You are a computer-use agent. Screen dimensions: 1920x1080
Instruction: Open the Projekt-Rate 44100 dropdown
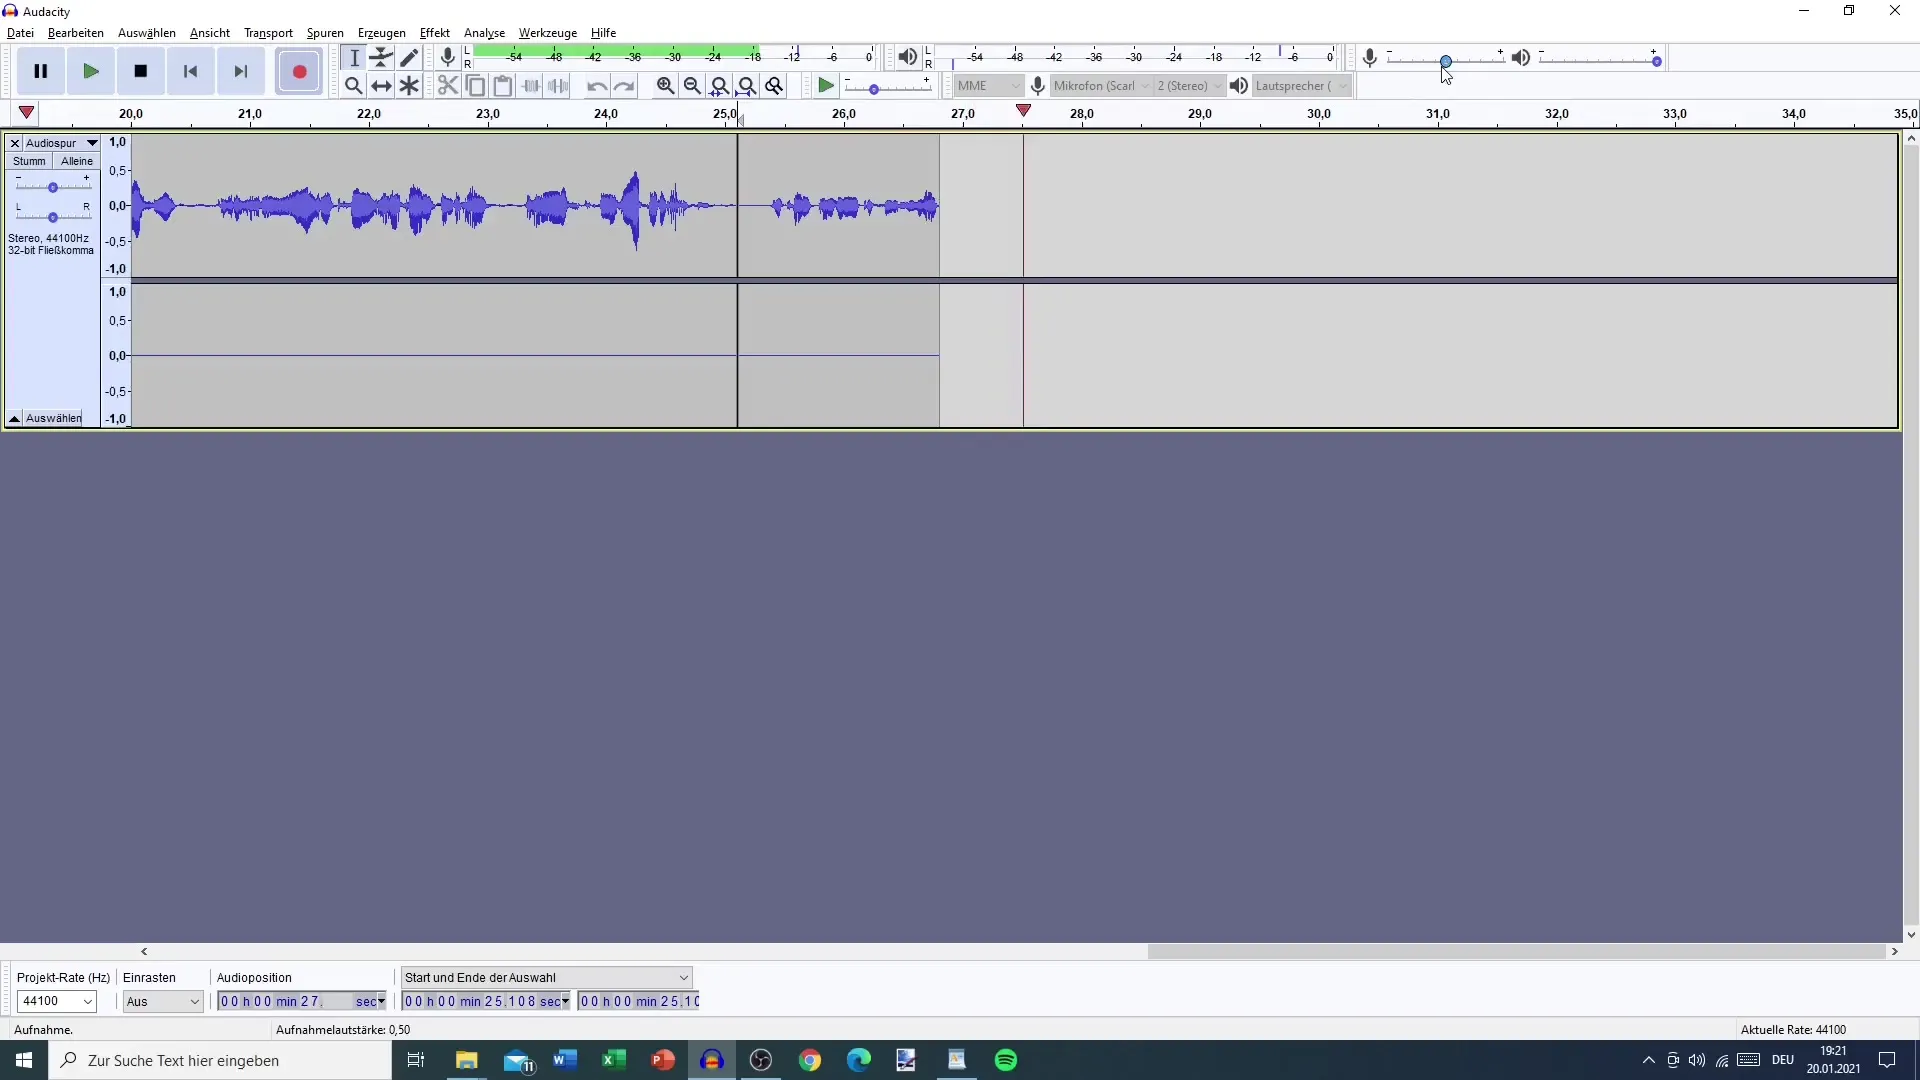(x=57, y=1001)
